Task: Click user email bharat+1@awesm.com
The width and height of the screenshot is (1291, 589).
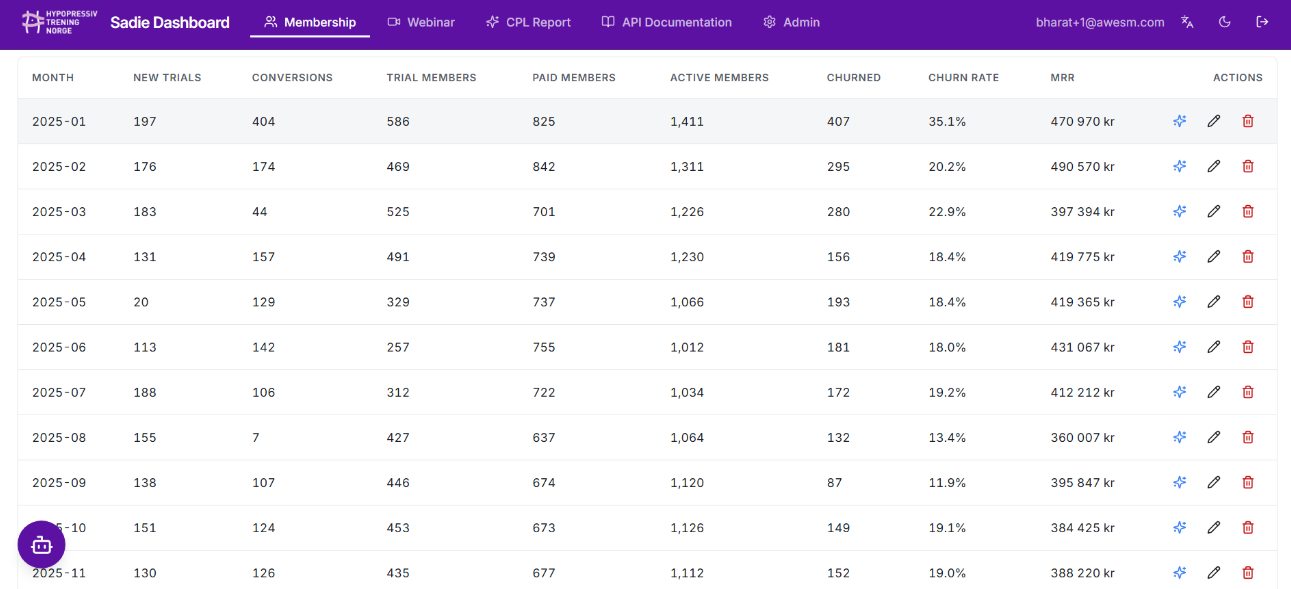Action: 1100,22
